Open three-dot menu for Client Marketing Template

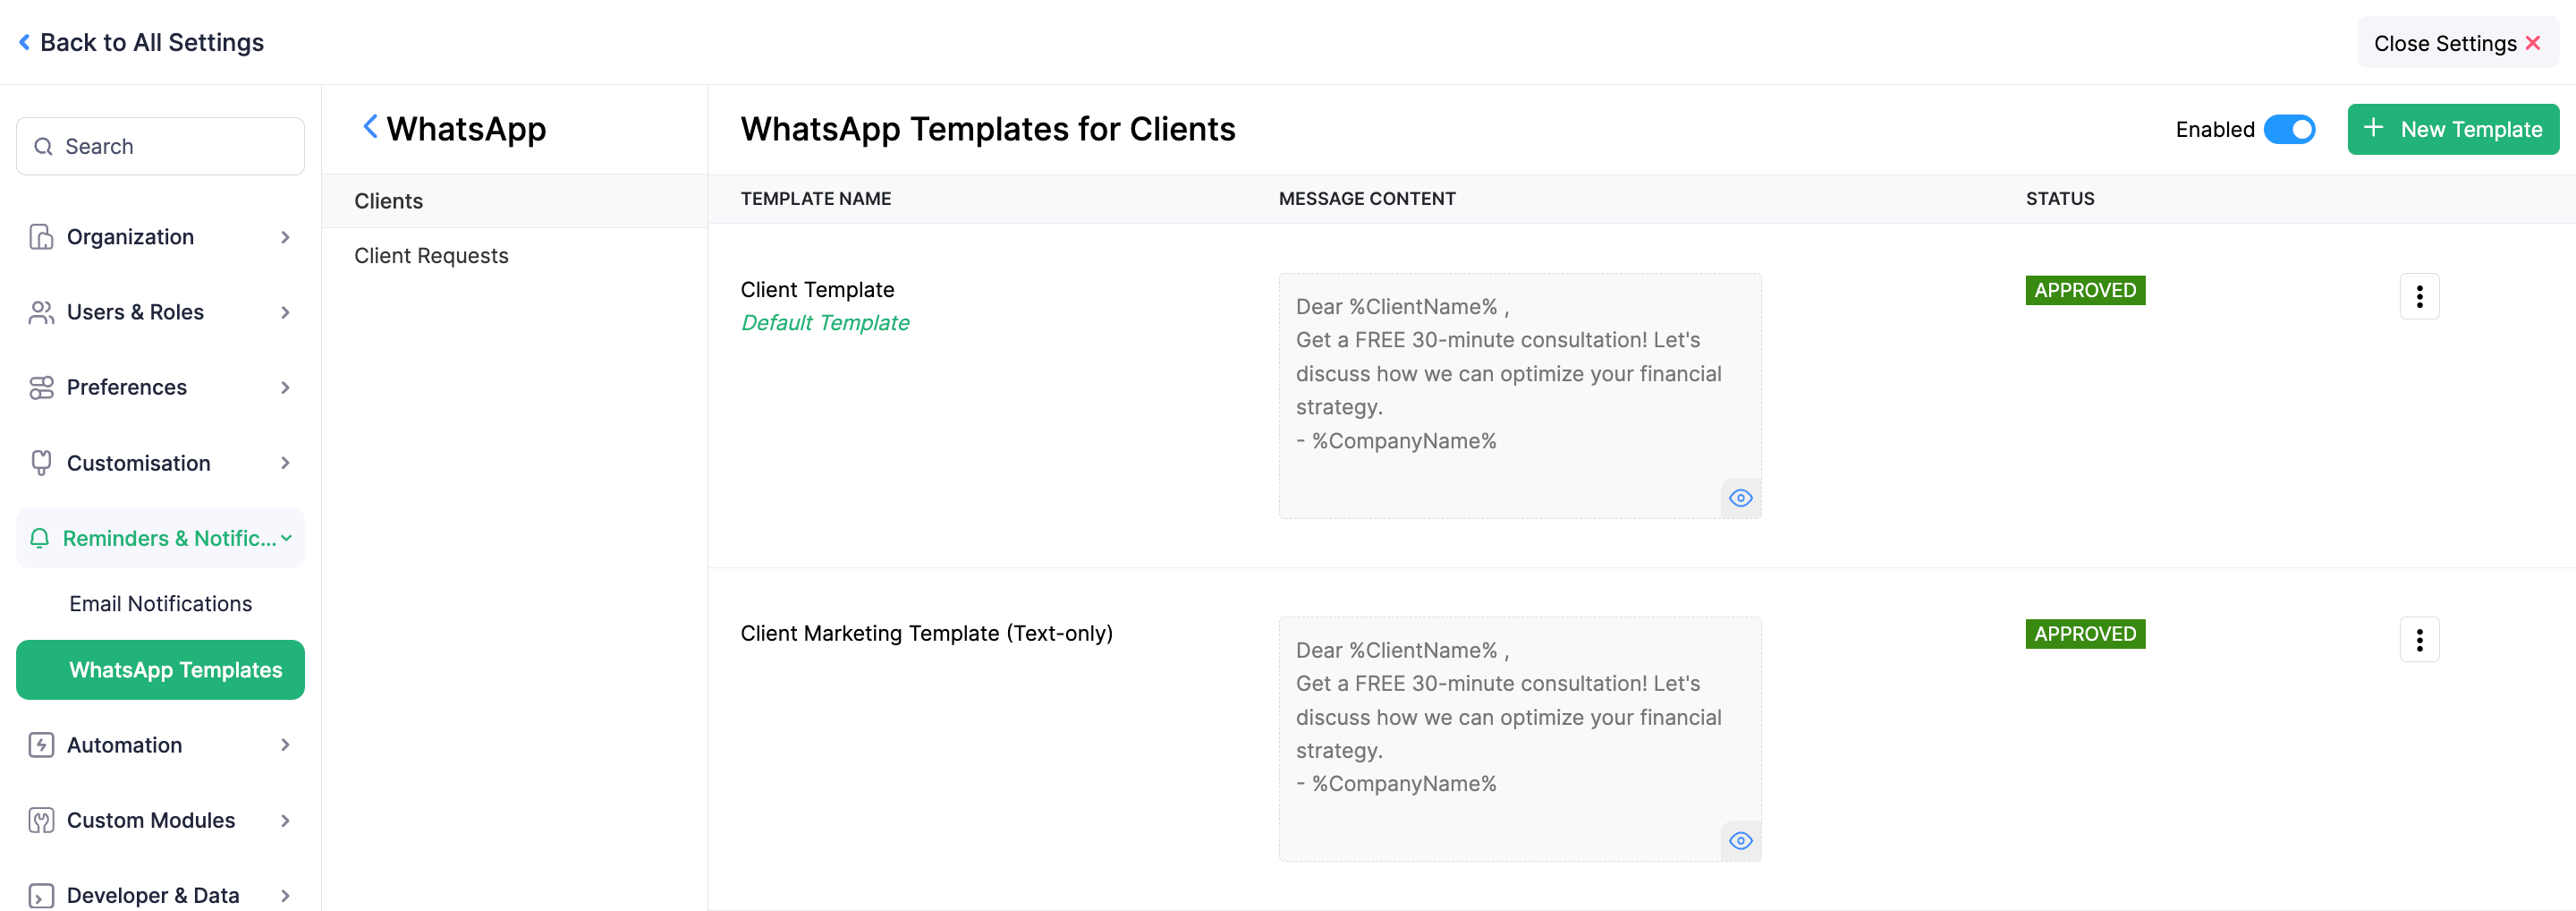(x=2418, y=640)
